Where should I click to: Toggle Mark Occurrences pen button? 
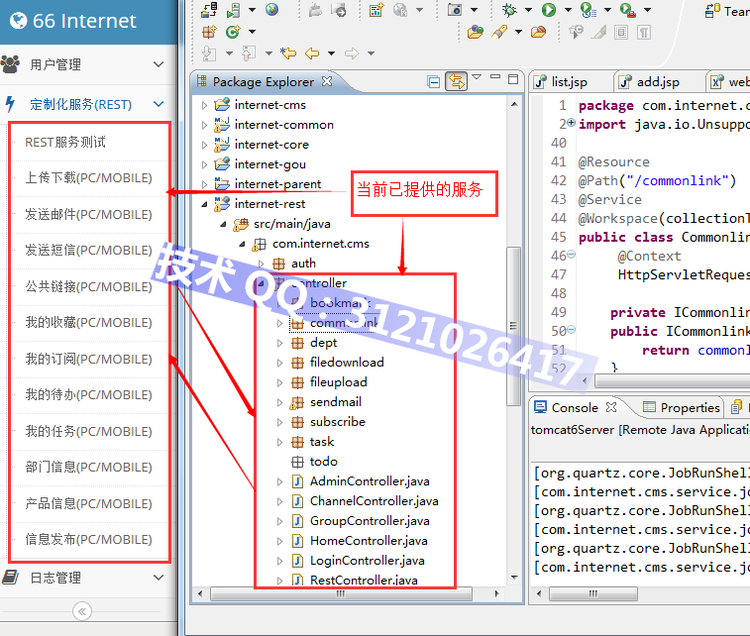[598, 33]
